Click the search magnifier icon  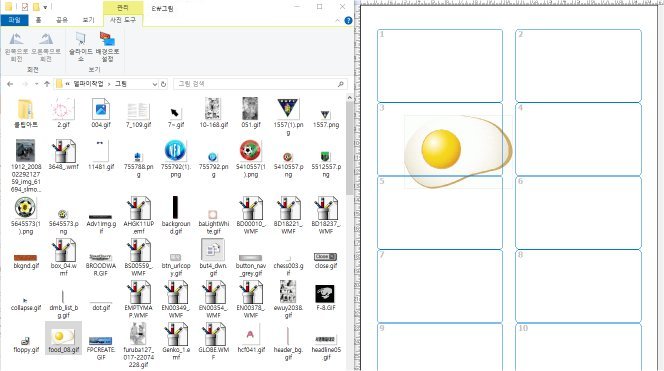coord(340,84)
